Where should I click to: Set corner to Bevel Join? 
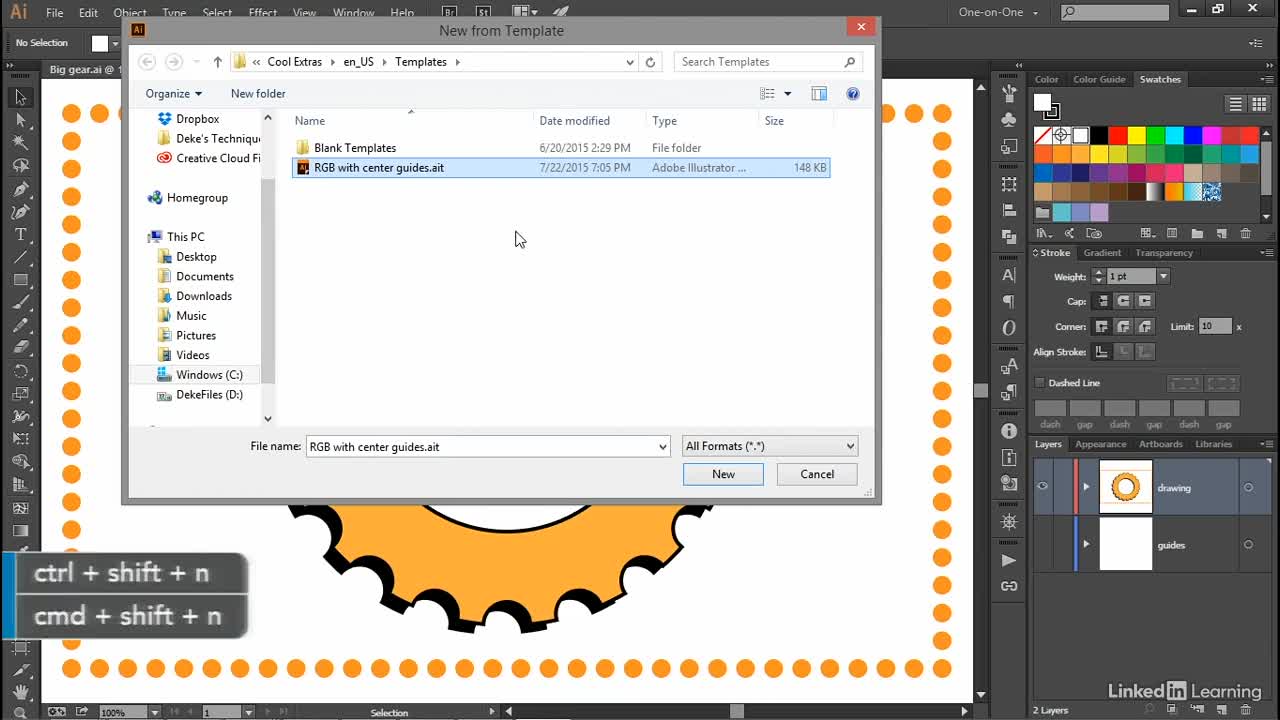1145,327
